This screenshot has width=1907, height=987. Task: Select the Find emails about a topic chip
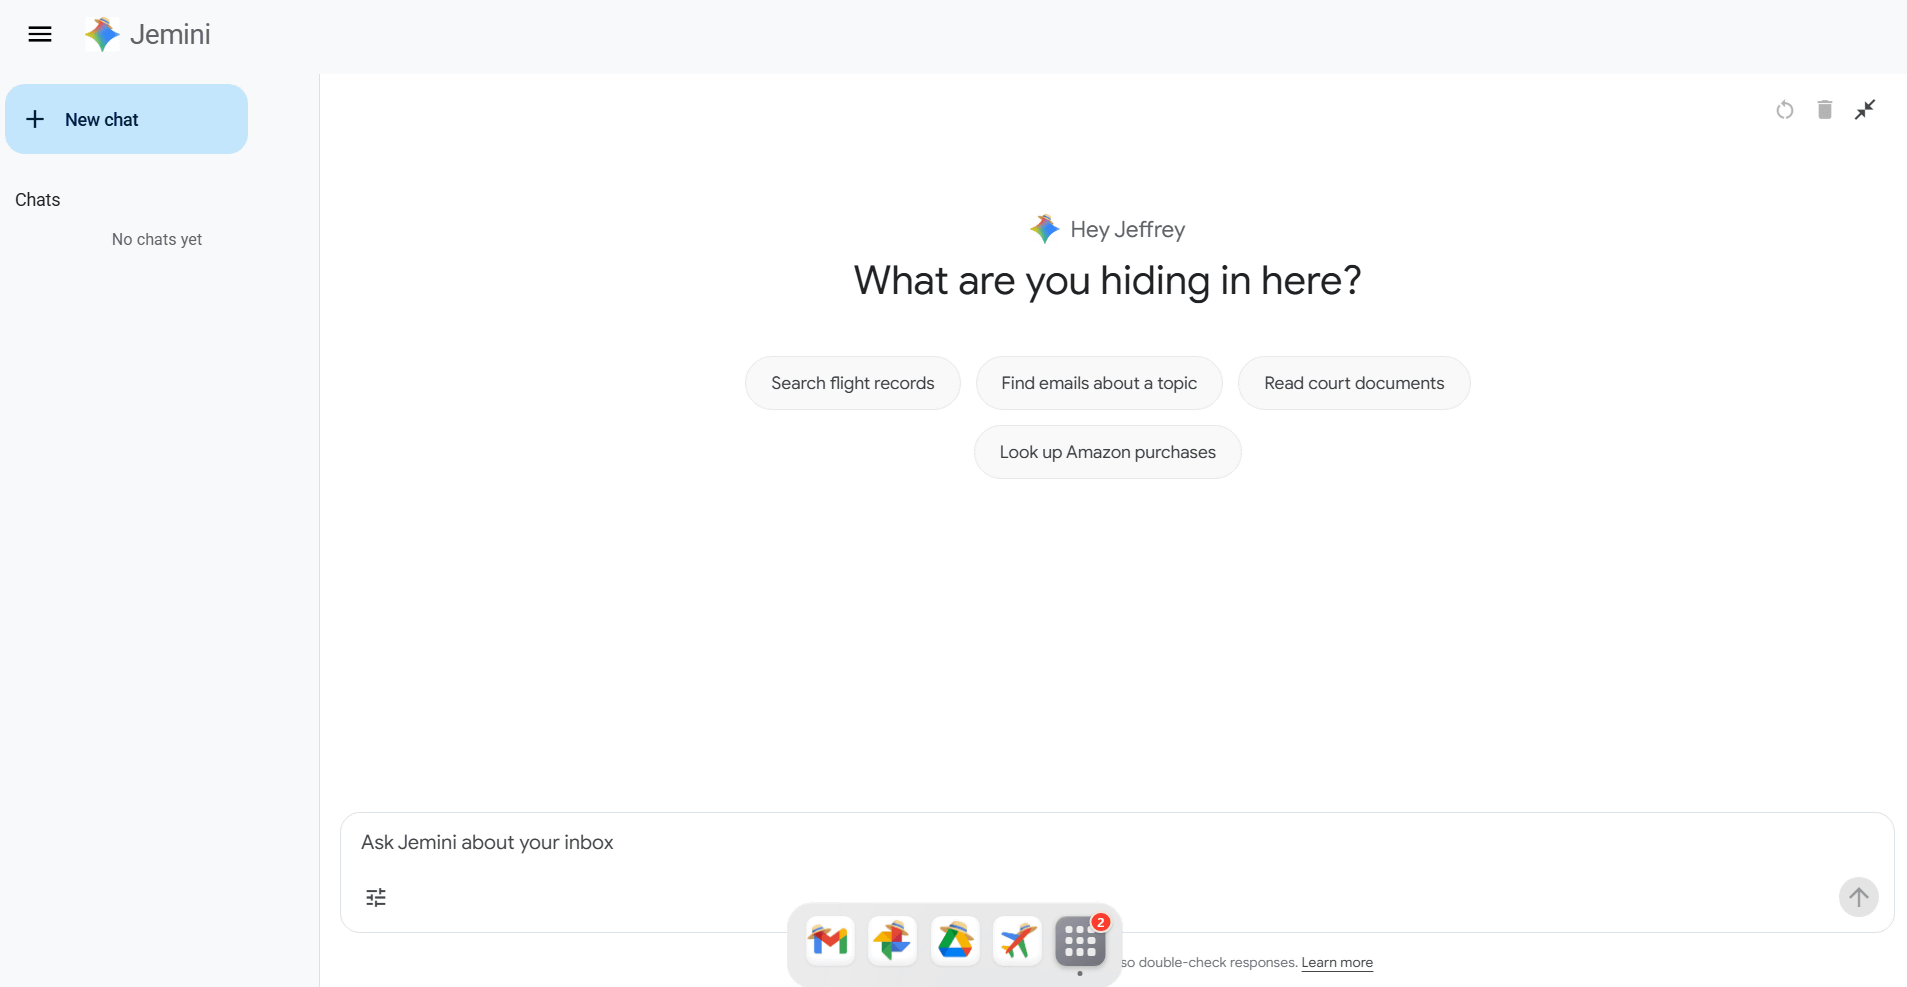click(1098, 383)
